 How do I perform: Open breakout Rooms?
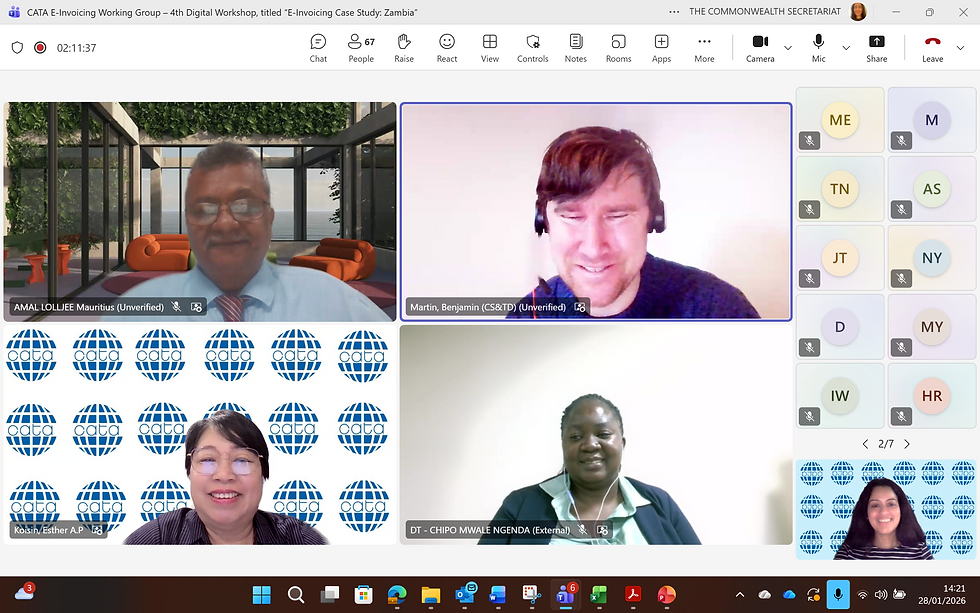[x=619, y=48]
